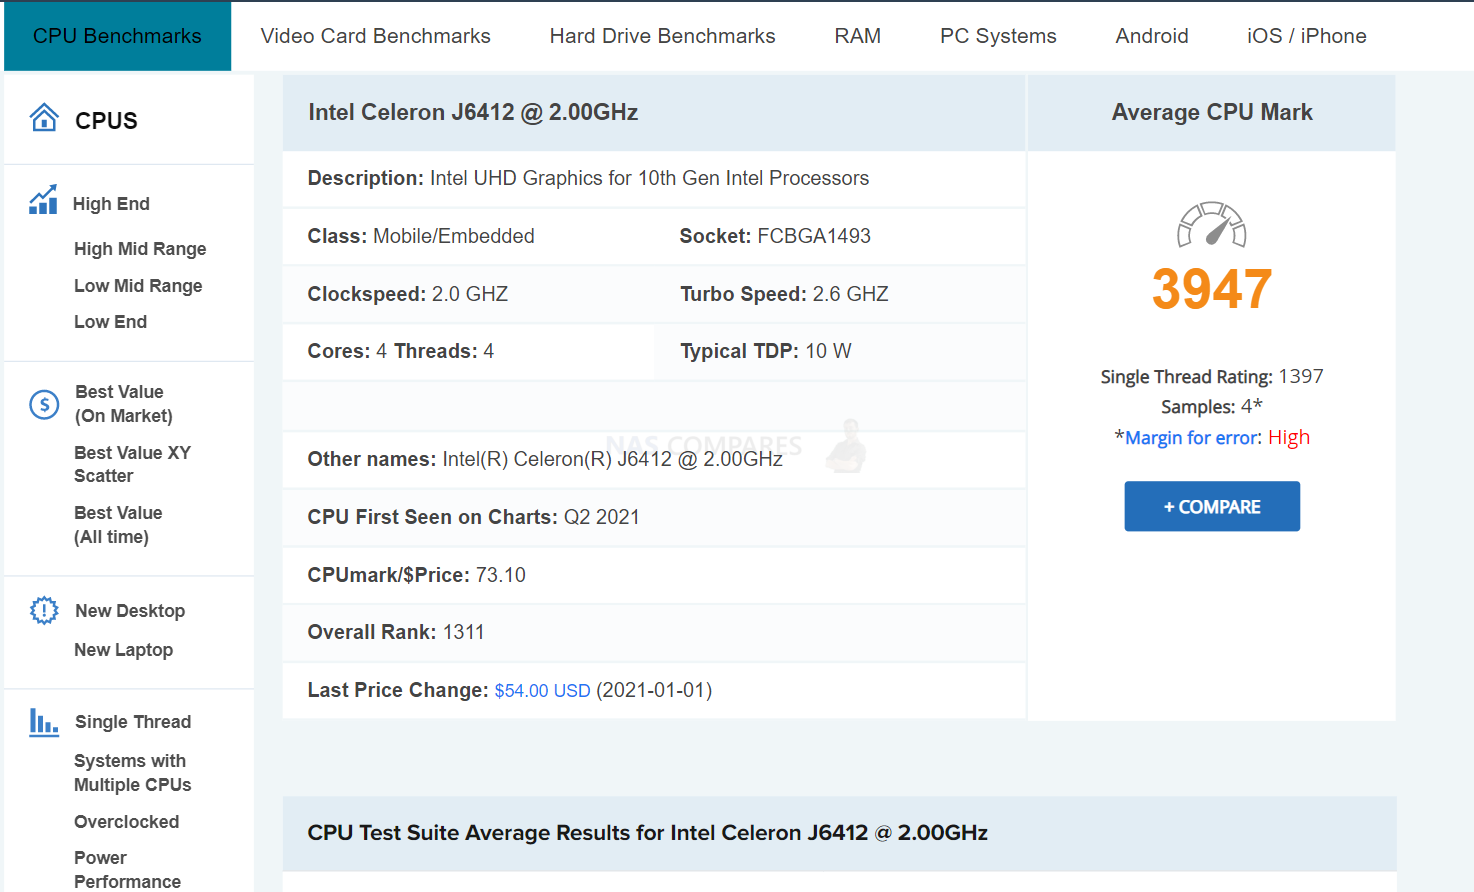Click the Intel Celeron J6412 @ 2.00GHz title
Image resolution: width=1474 pixels, height=892 pixels.
point(473,112)
